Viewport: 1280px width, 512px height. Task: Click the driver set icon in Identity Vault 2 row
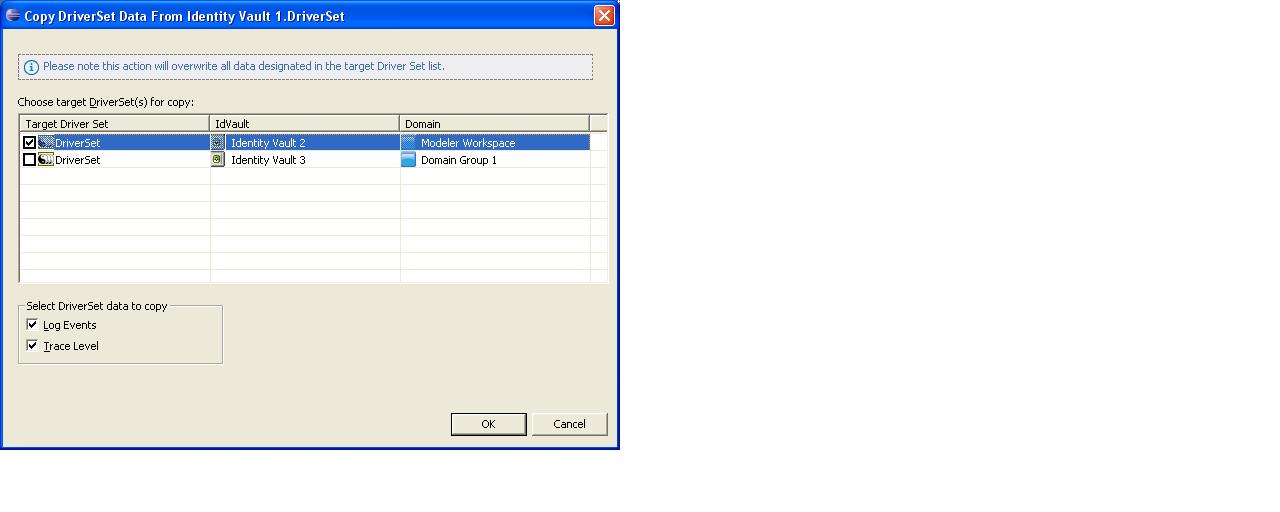click(46, 143)
